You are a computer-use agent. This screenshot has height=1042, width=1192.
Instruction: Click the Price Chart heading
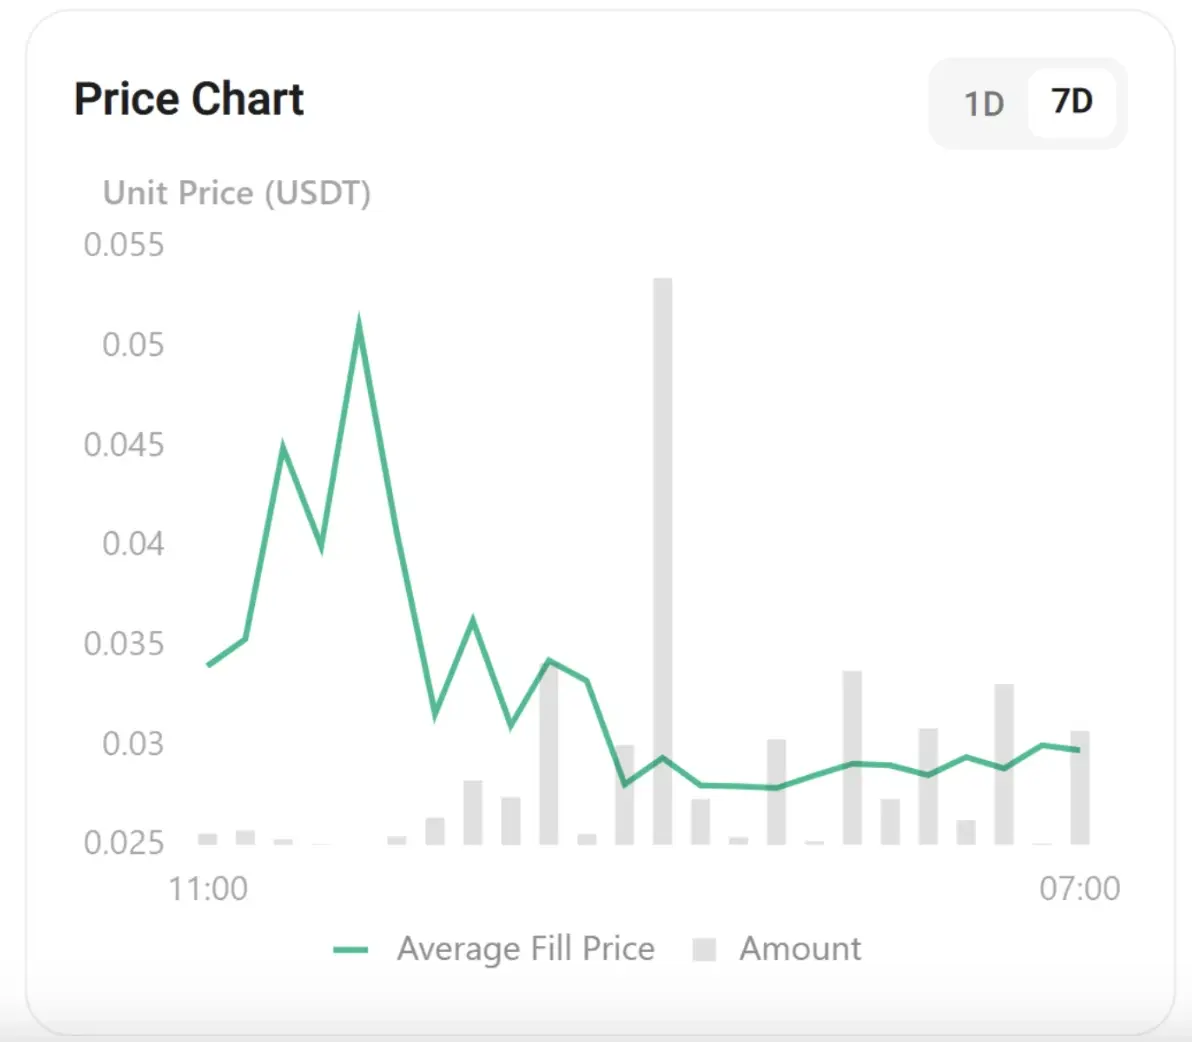(x=188, y=98)
